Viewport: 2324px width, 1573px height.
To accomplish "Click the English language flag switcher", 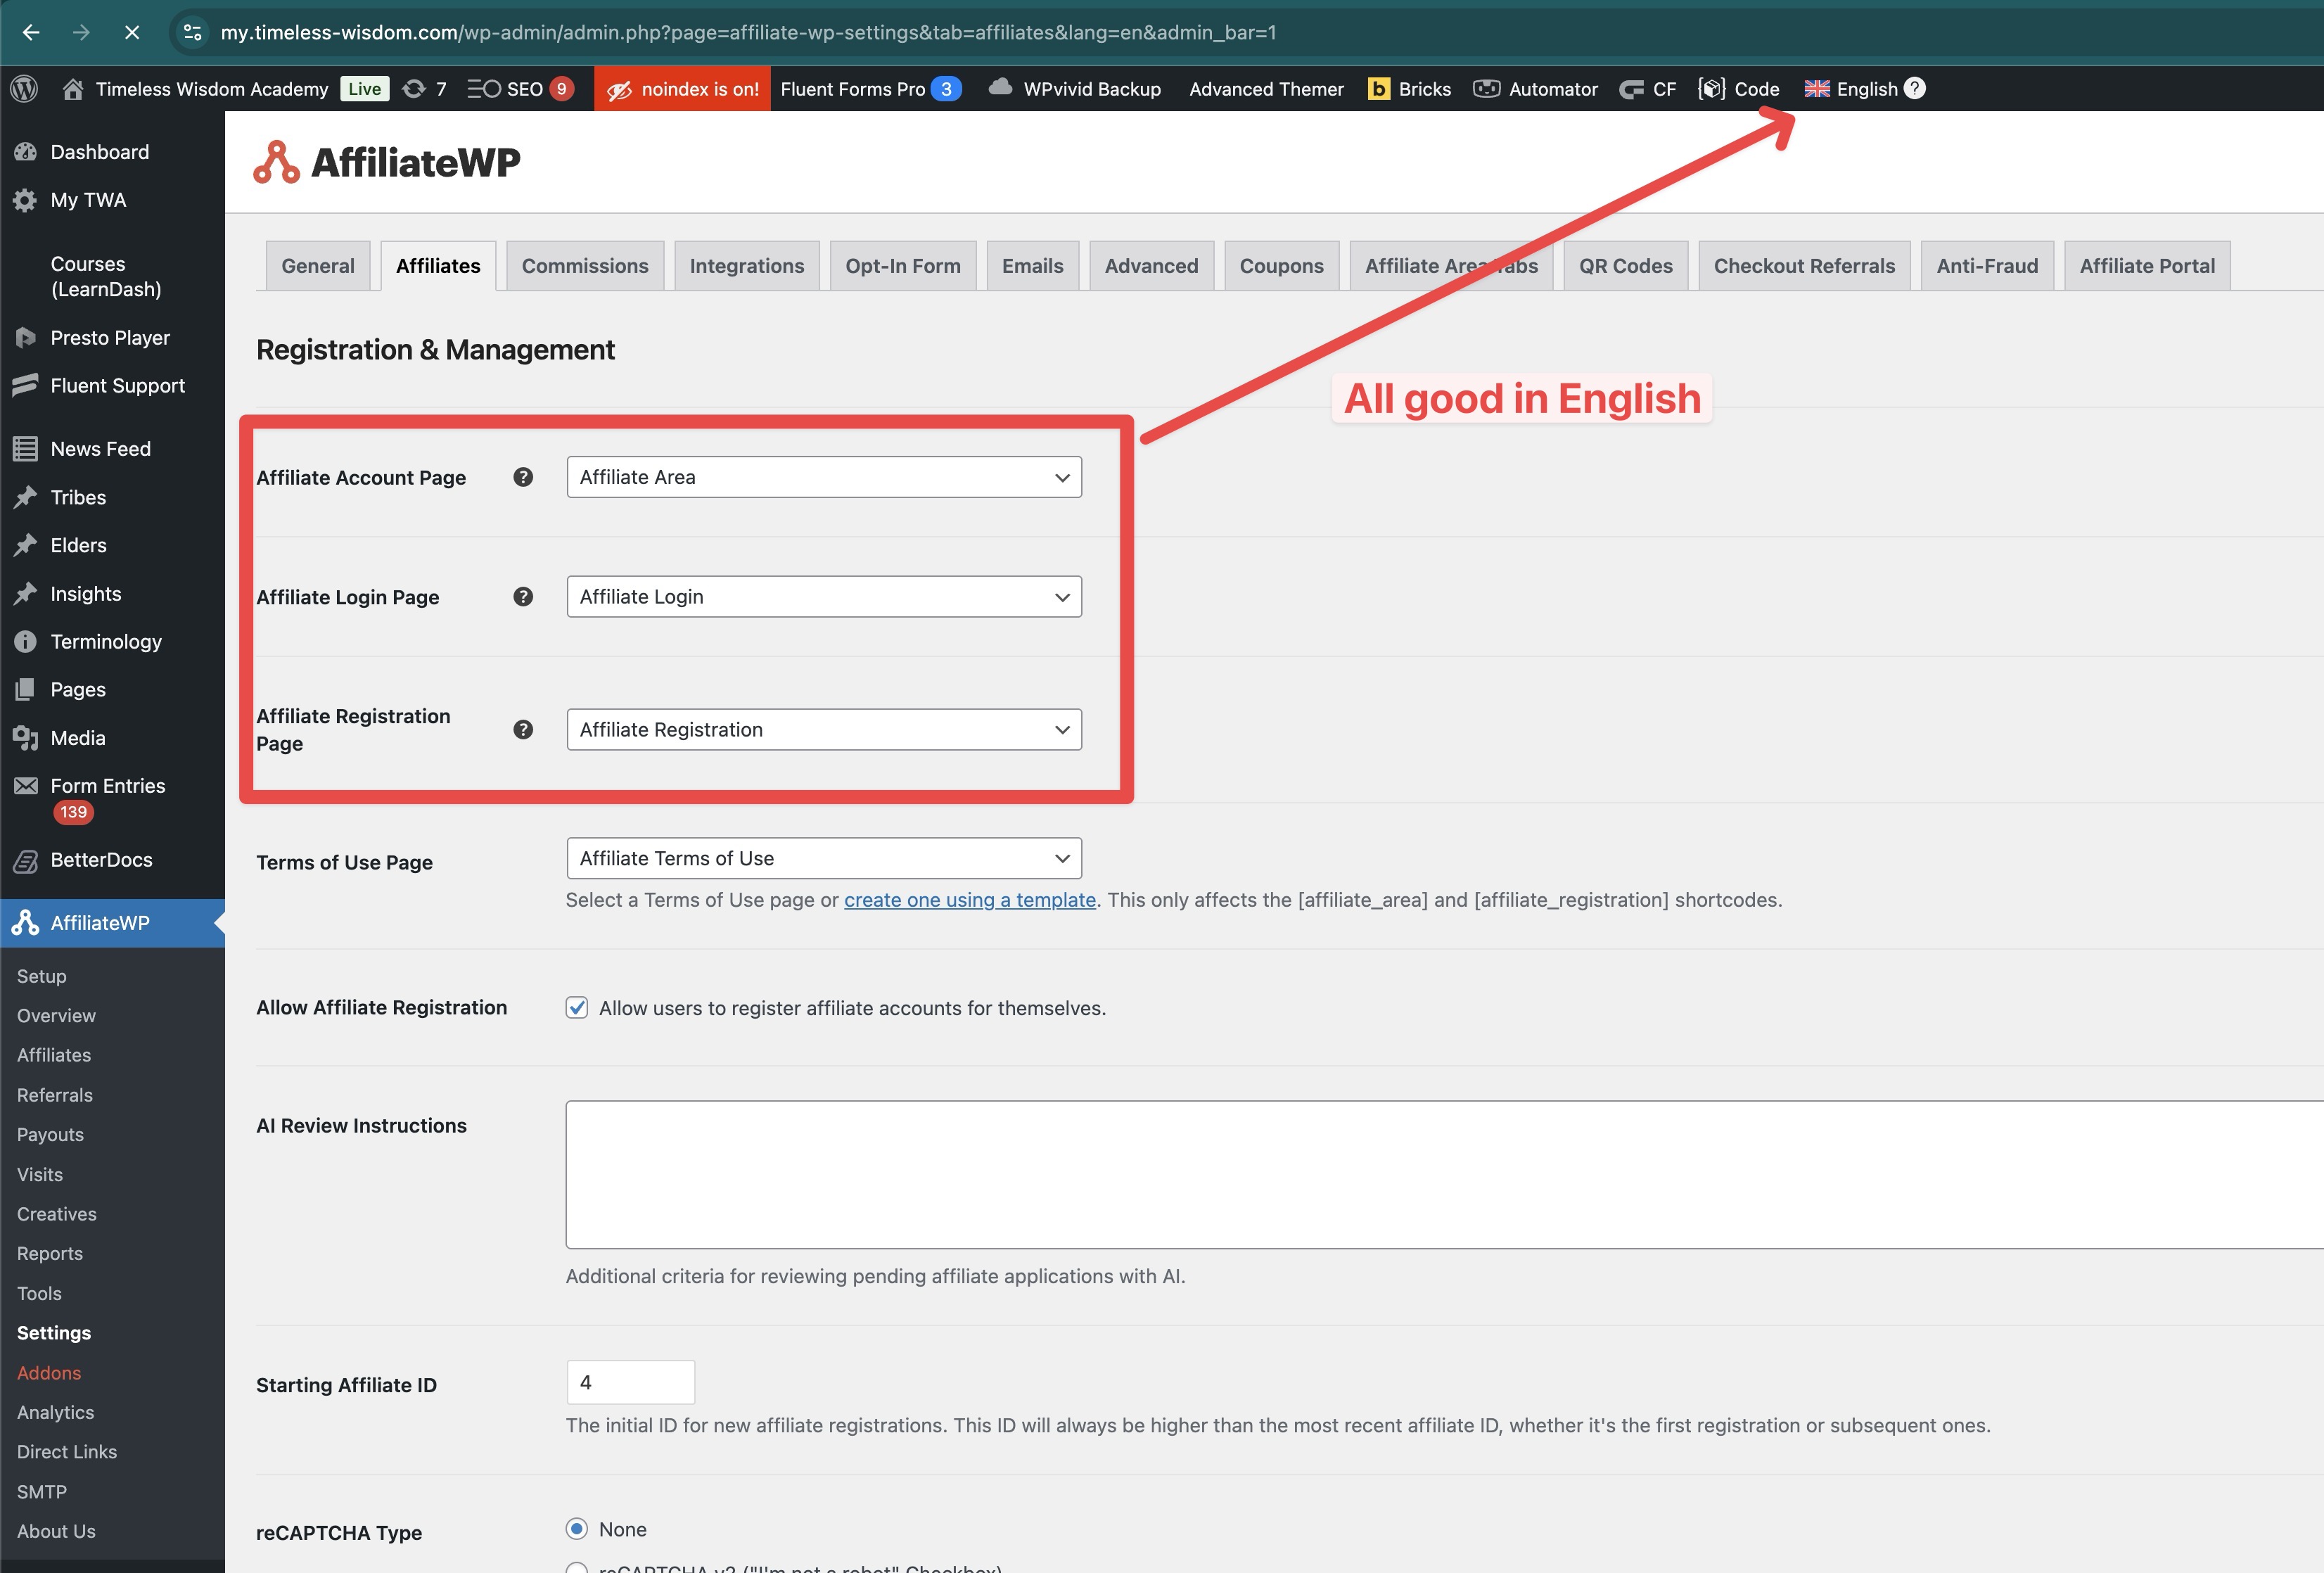I will 1816,89.
